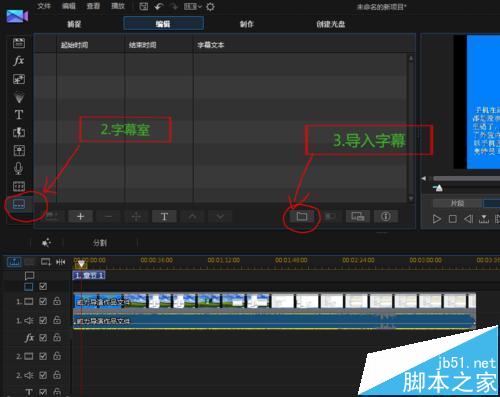Open the Audio Mixing Room sidebar icon
The height and width of the screenshot is (397, 500).
[19, 150]
